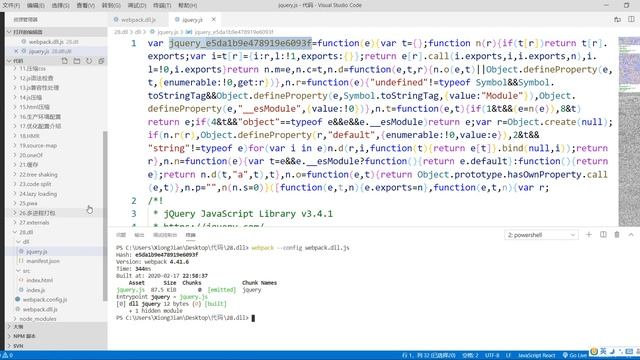Open the Debug menu
The height and width of the screenshot is (360, 640).
pos(137,5)
